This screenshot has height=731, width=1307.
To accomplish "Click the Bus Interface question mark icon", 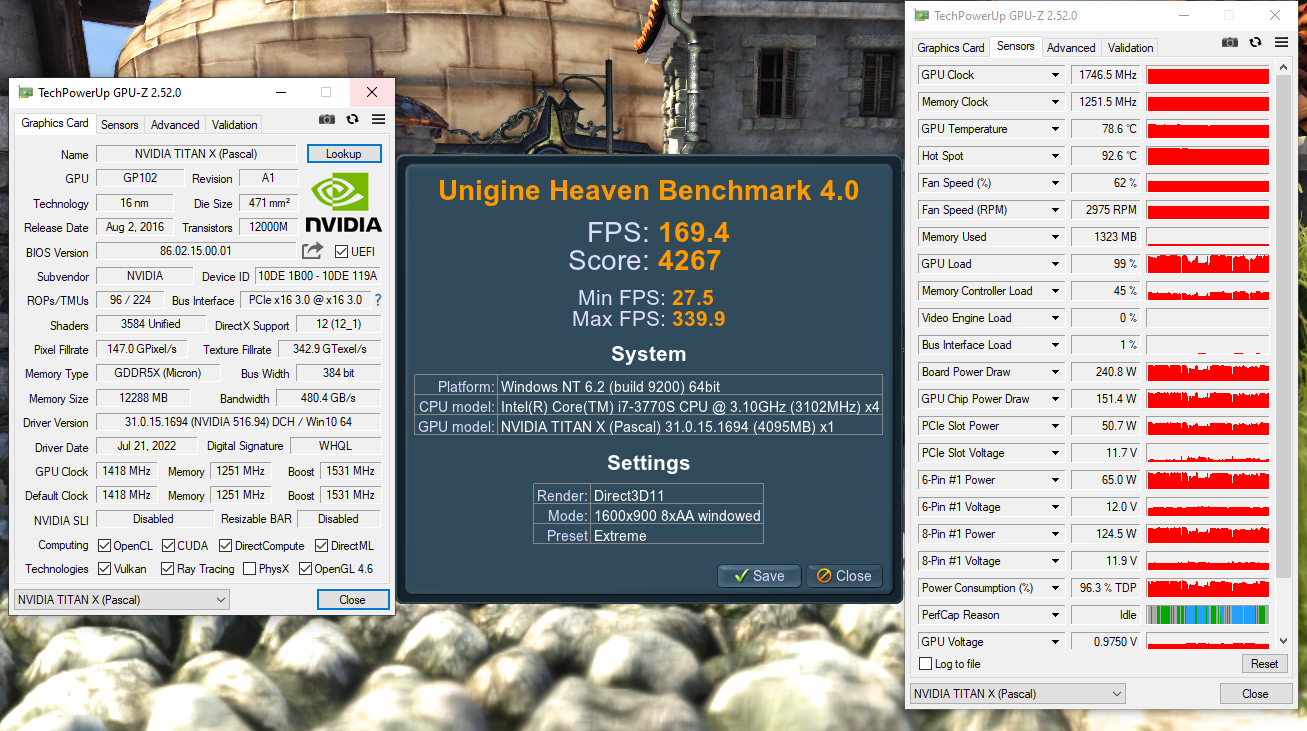I will tap(378, 300).
